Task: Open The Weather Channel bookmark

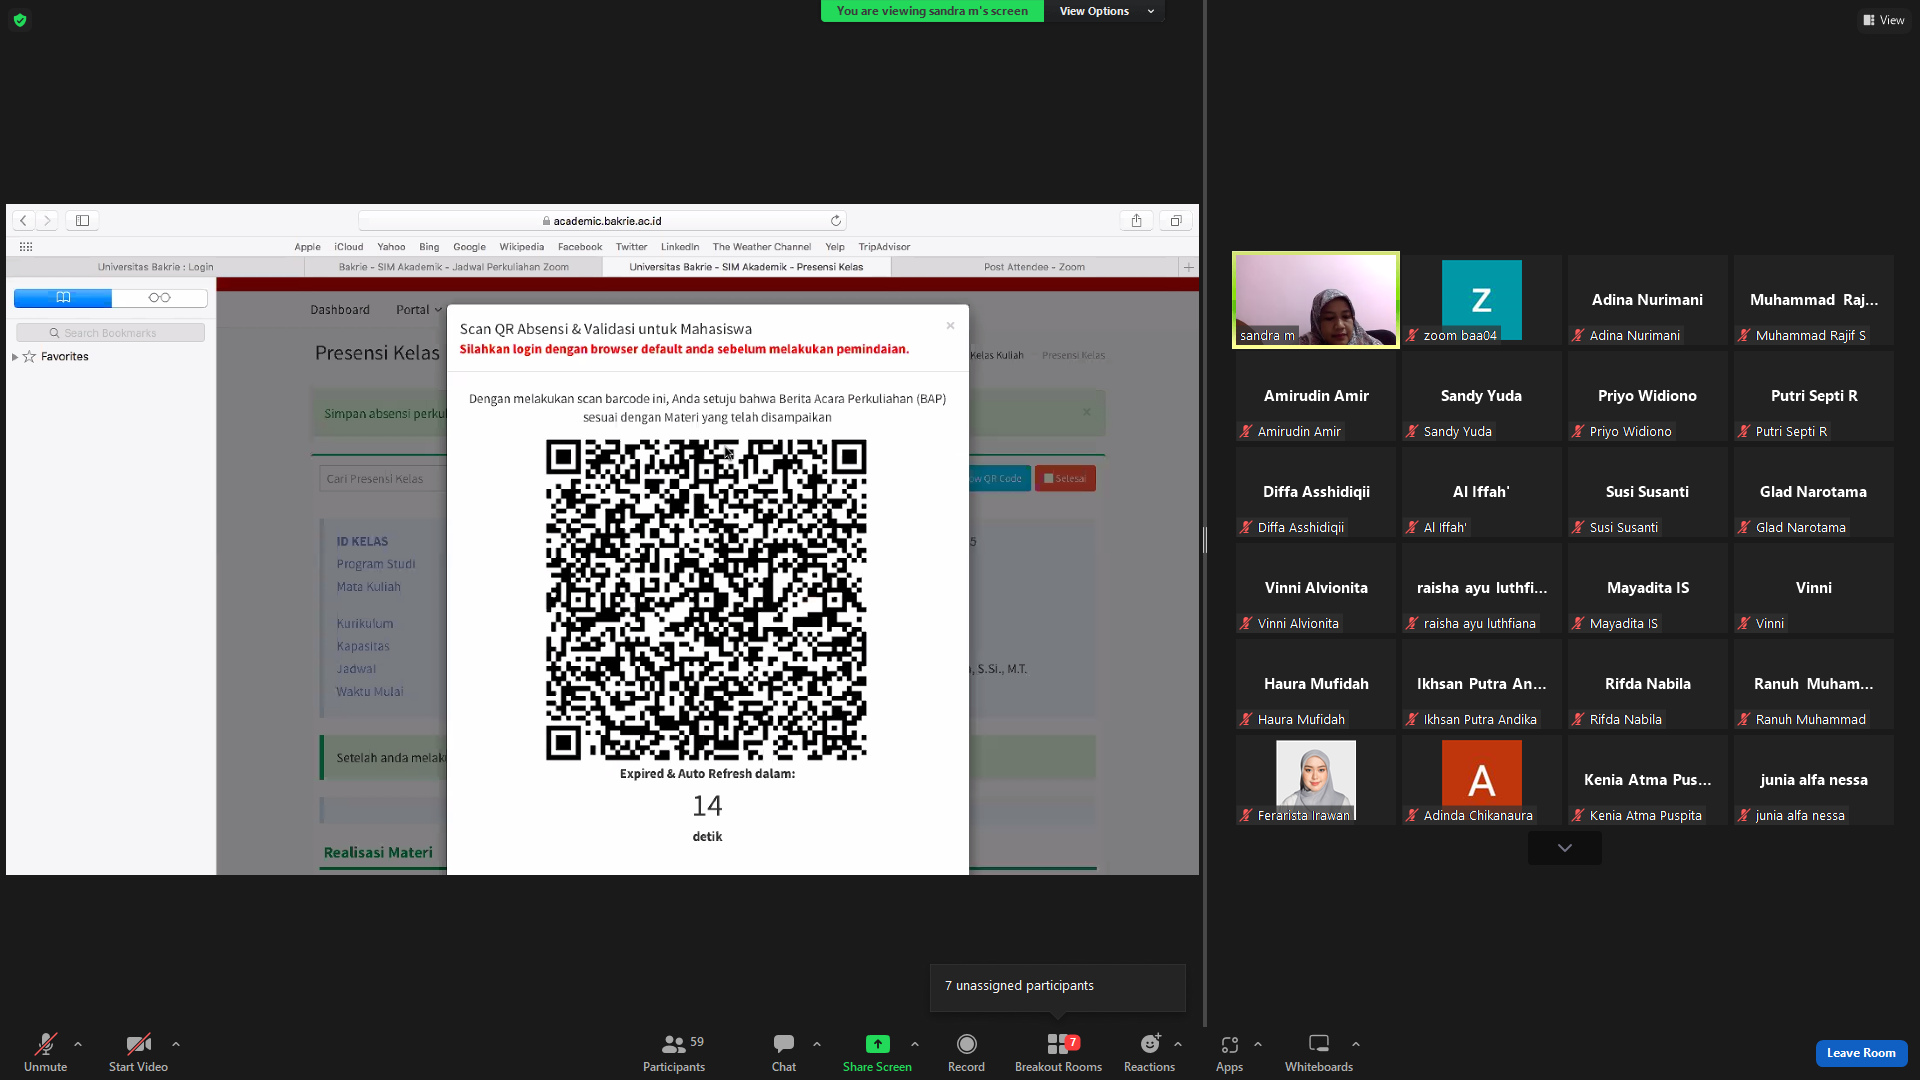Action: click(x=762, y=247)
